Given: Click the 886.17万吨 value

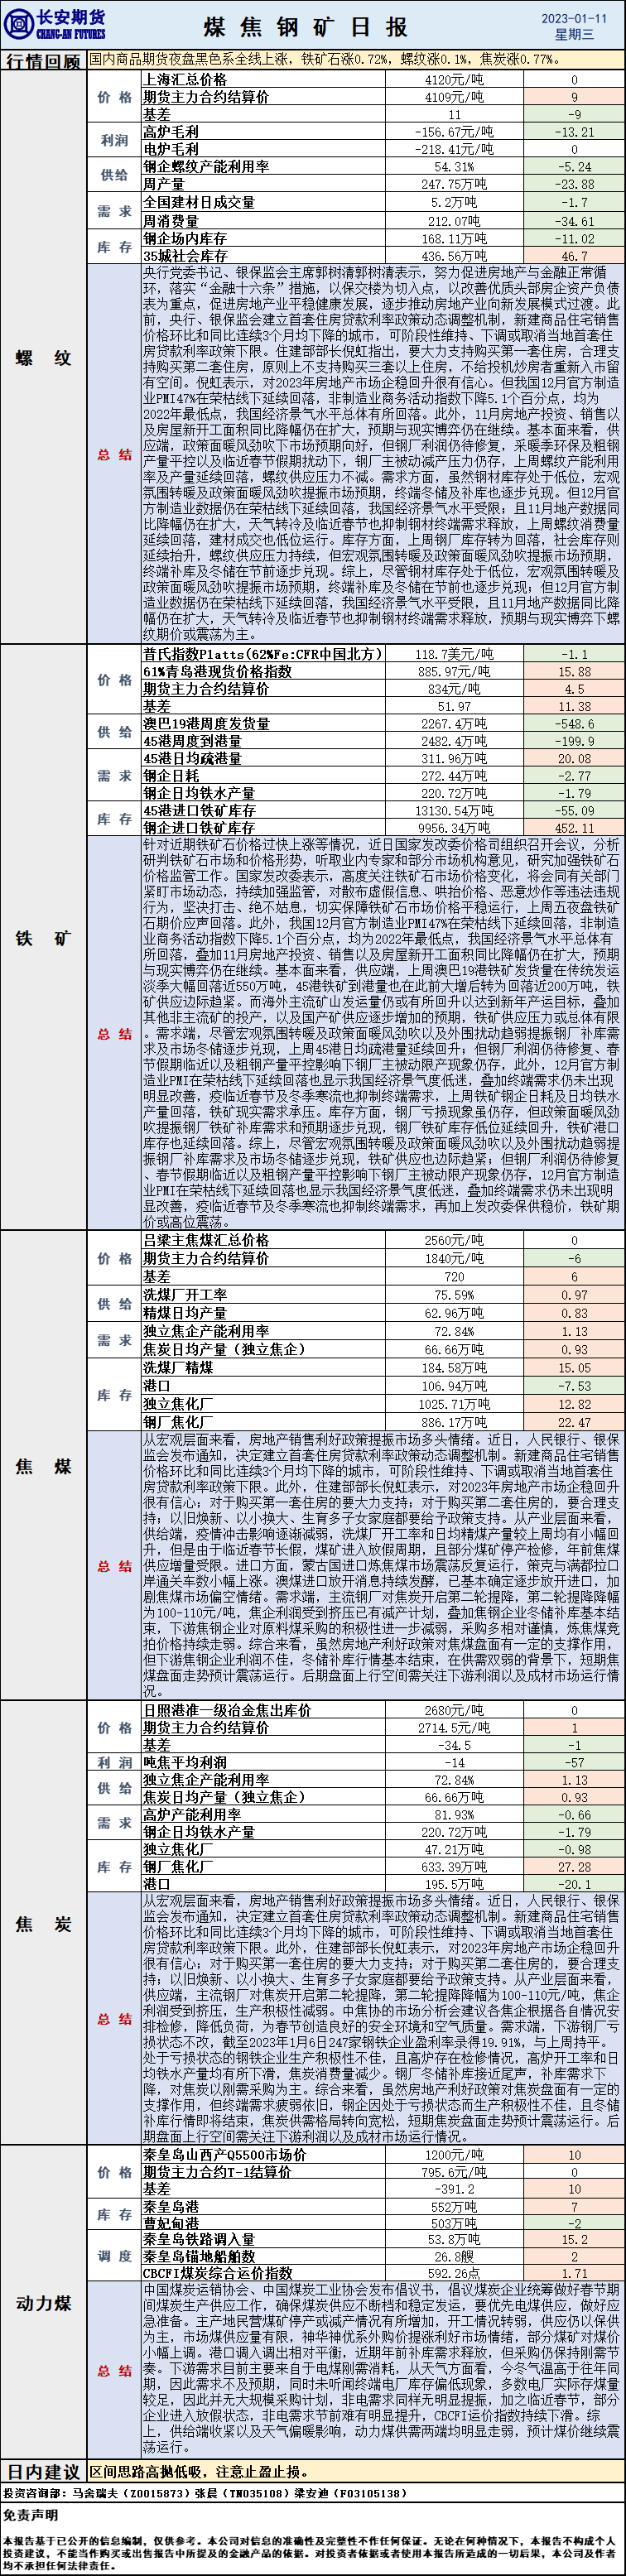Looking at the screenshot, I should (x=454, y=1423).
